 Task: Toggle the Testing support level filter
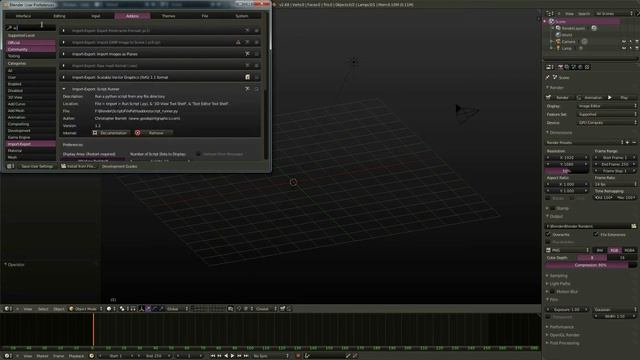31,56
